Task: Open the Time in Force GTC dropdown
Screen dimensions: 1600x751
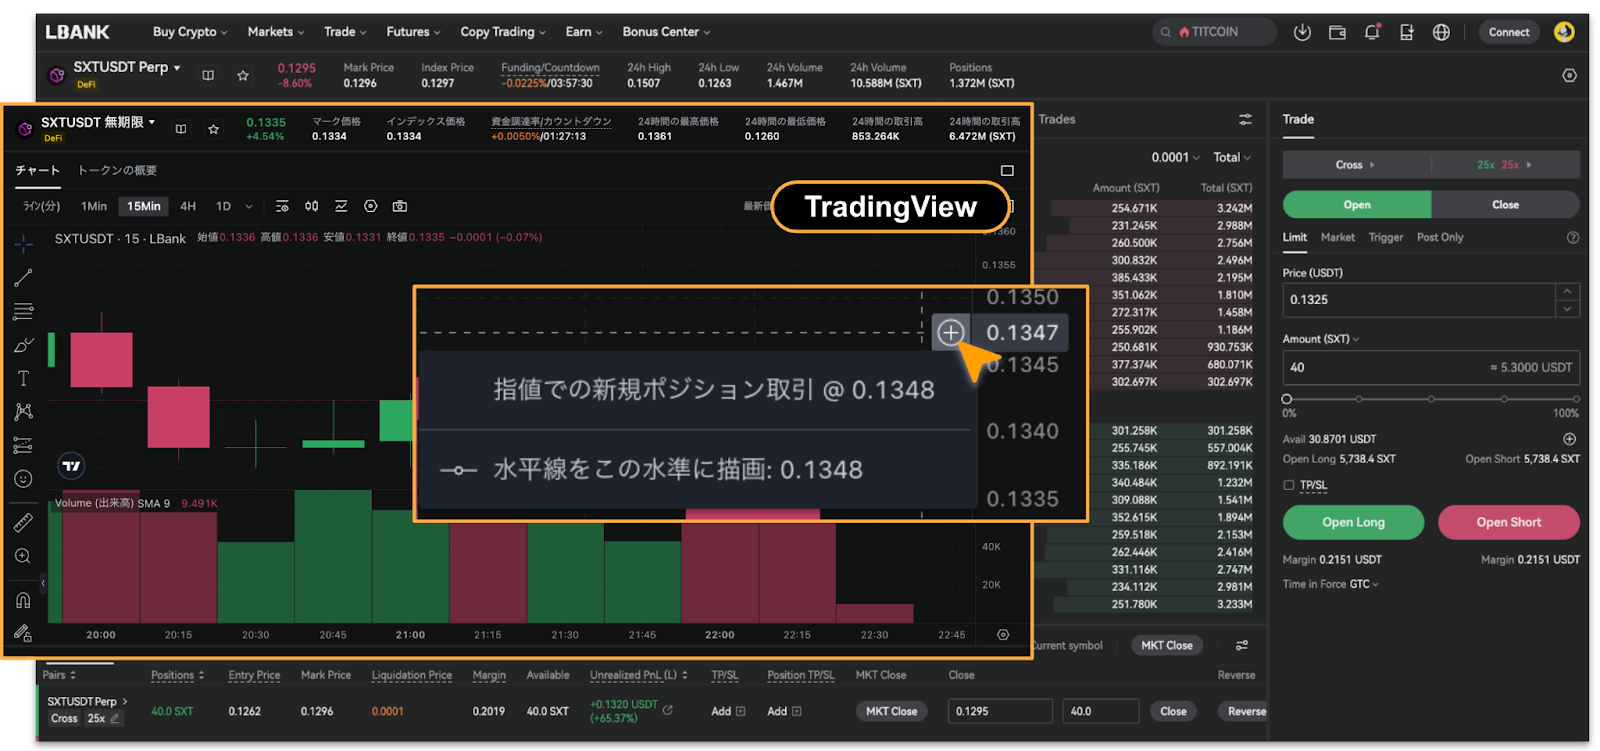Action: [x=1331, y=584]
